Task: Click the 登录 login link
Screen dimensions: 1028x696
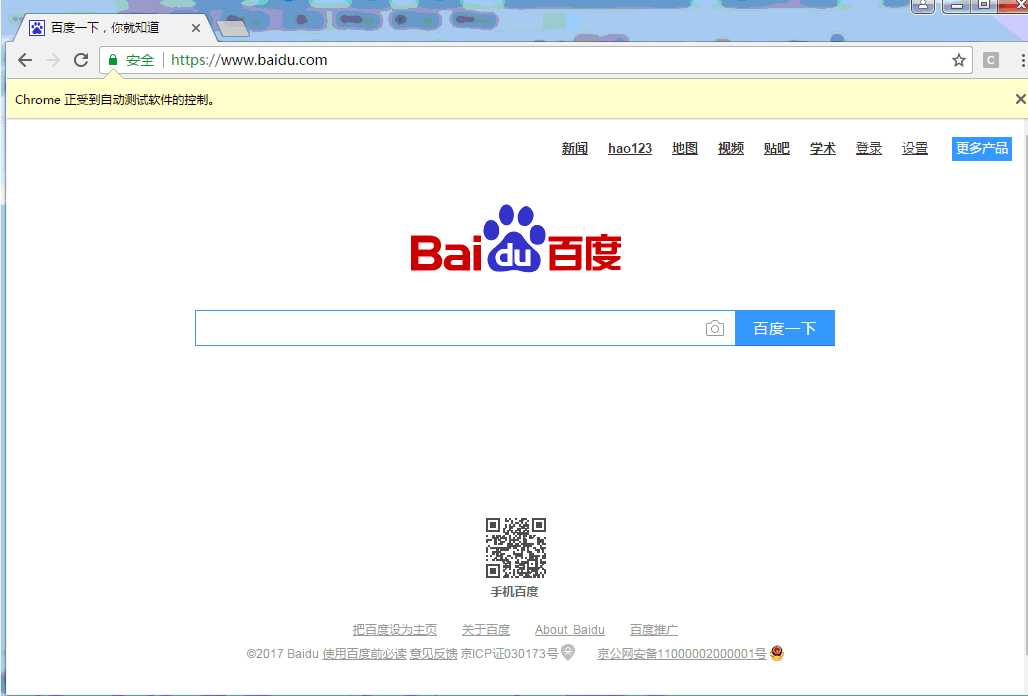Action: click(869, 149)
